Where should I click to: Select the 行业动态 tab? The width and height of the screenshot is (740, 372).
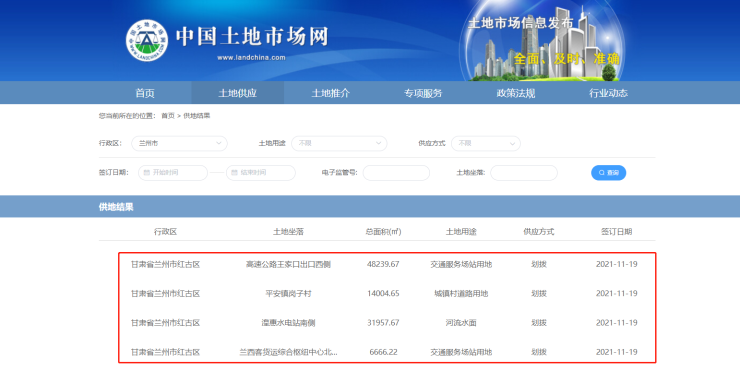[x=608, y=93]
